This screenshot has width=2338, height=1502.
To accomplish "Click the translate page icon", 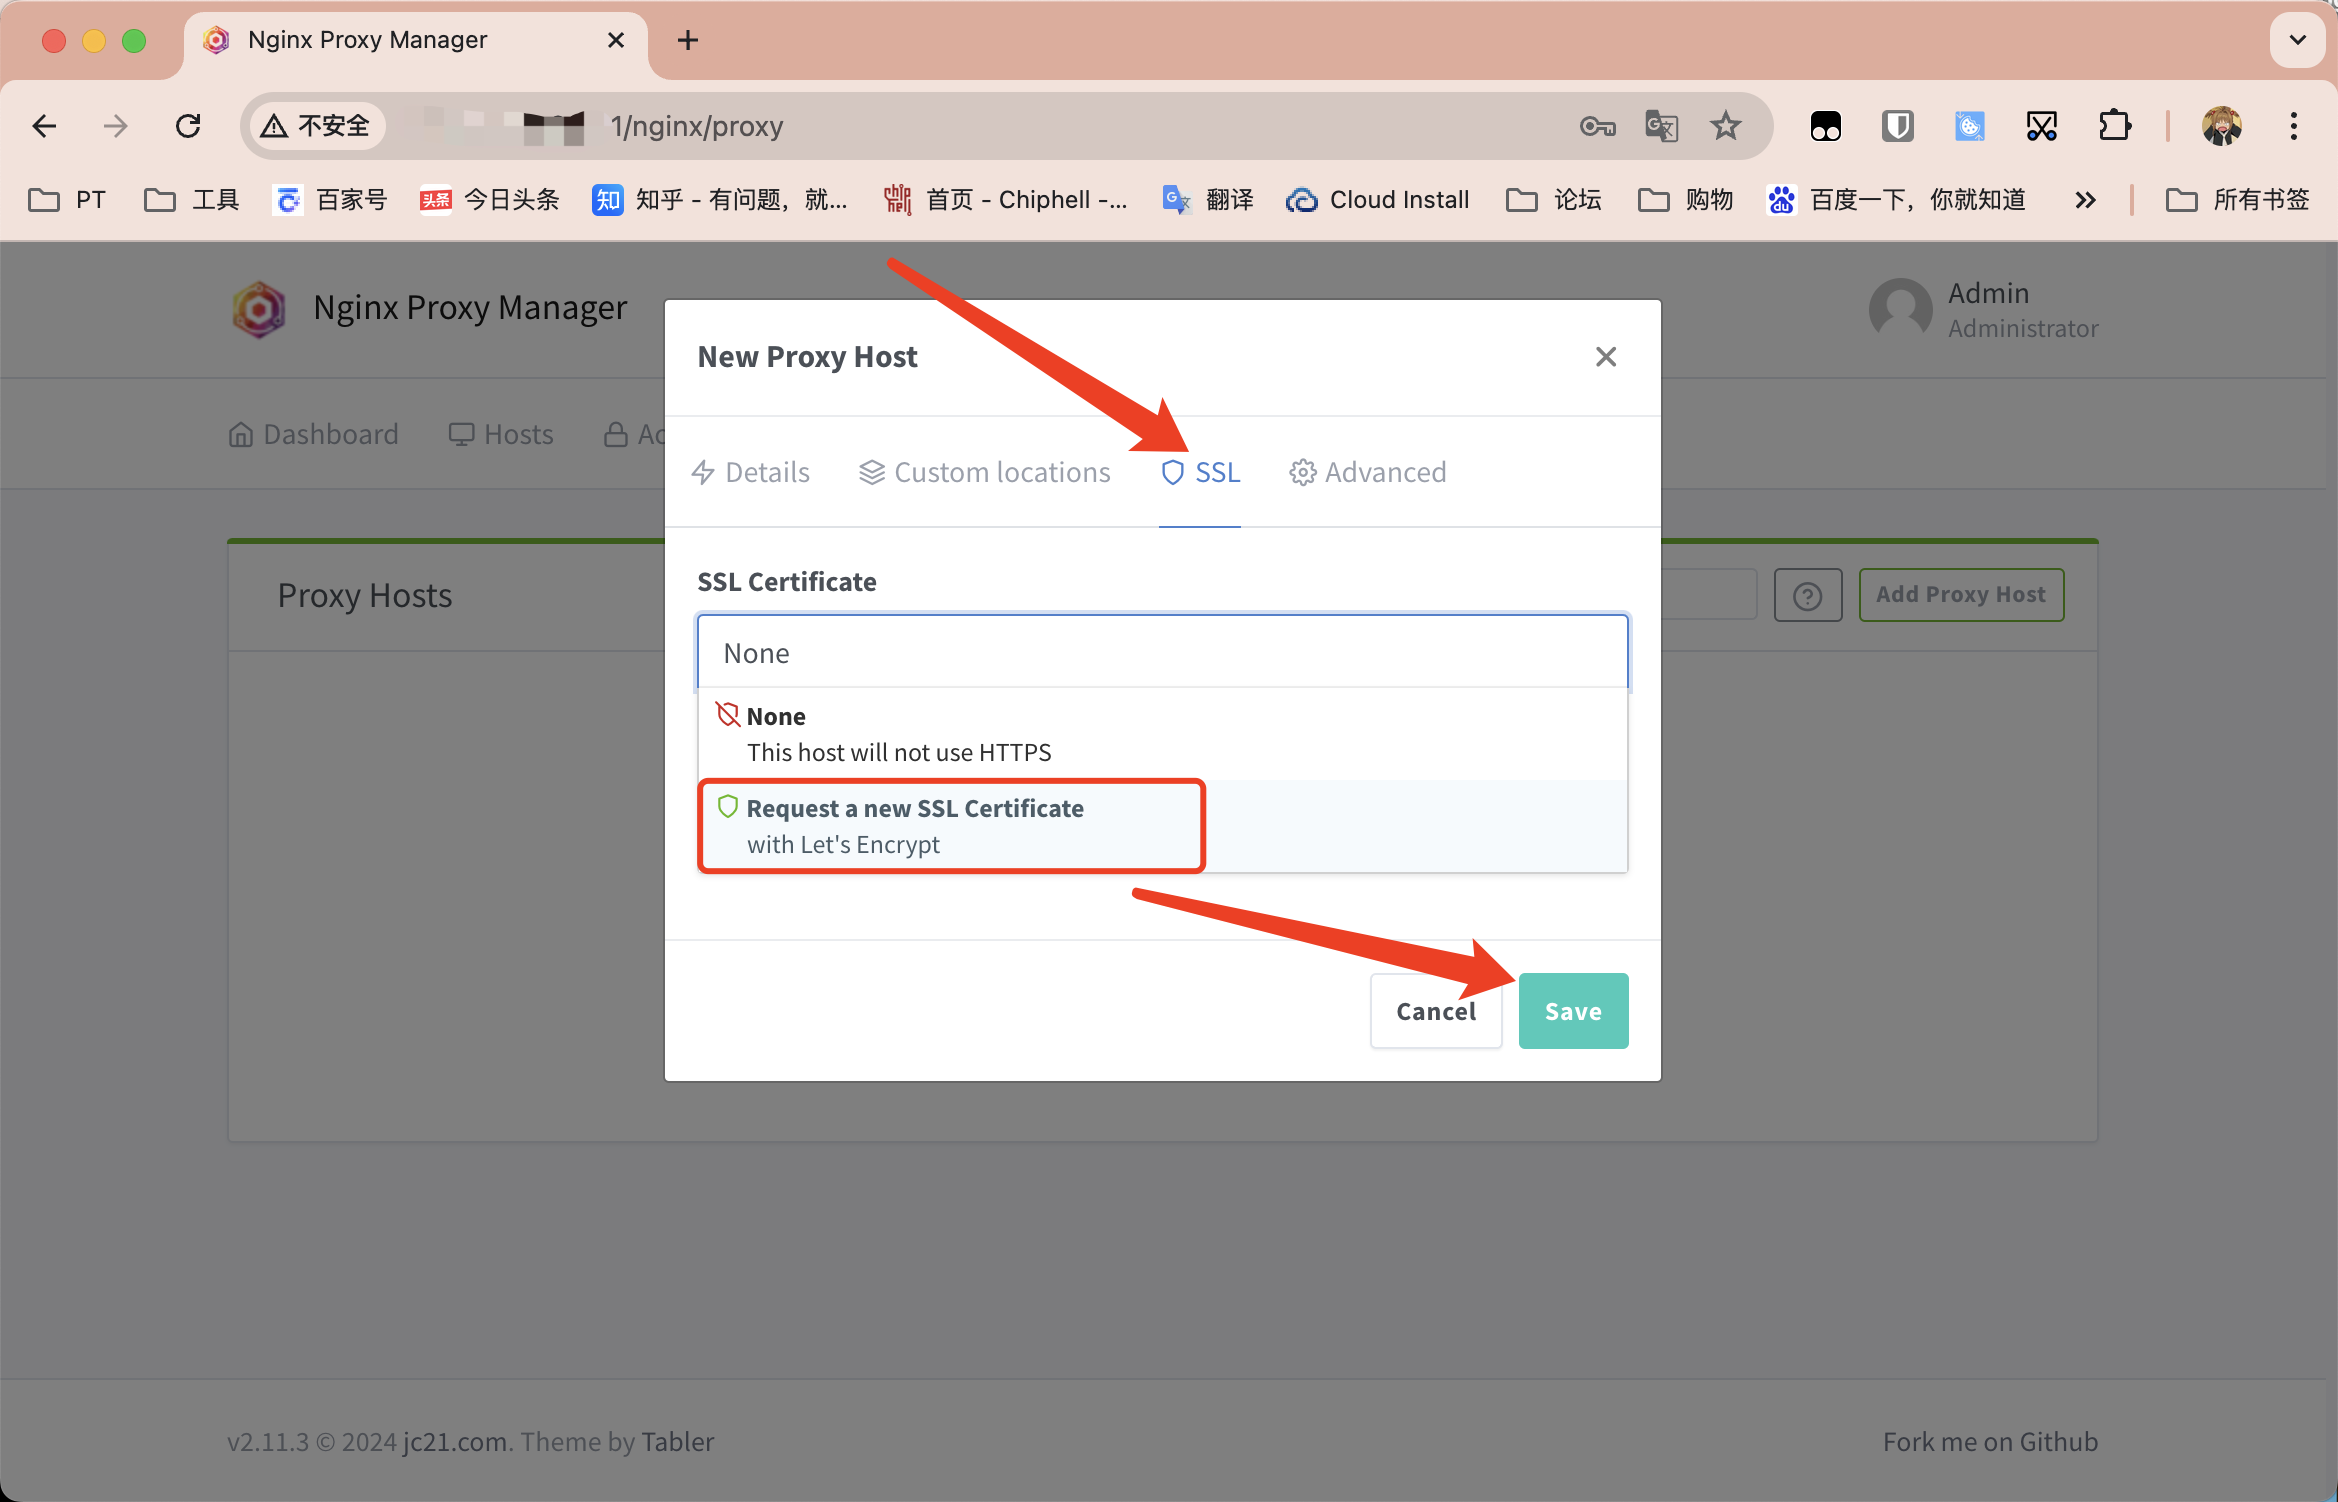I will point(1662,126).
